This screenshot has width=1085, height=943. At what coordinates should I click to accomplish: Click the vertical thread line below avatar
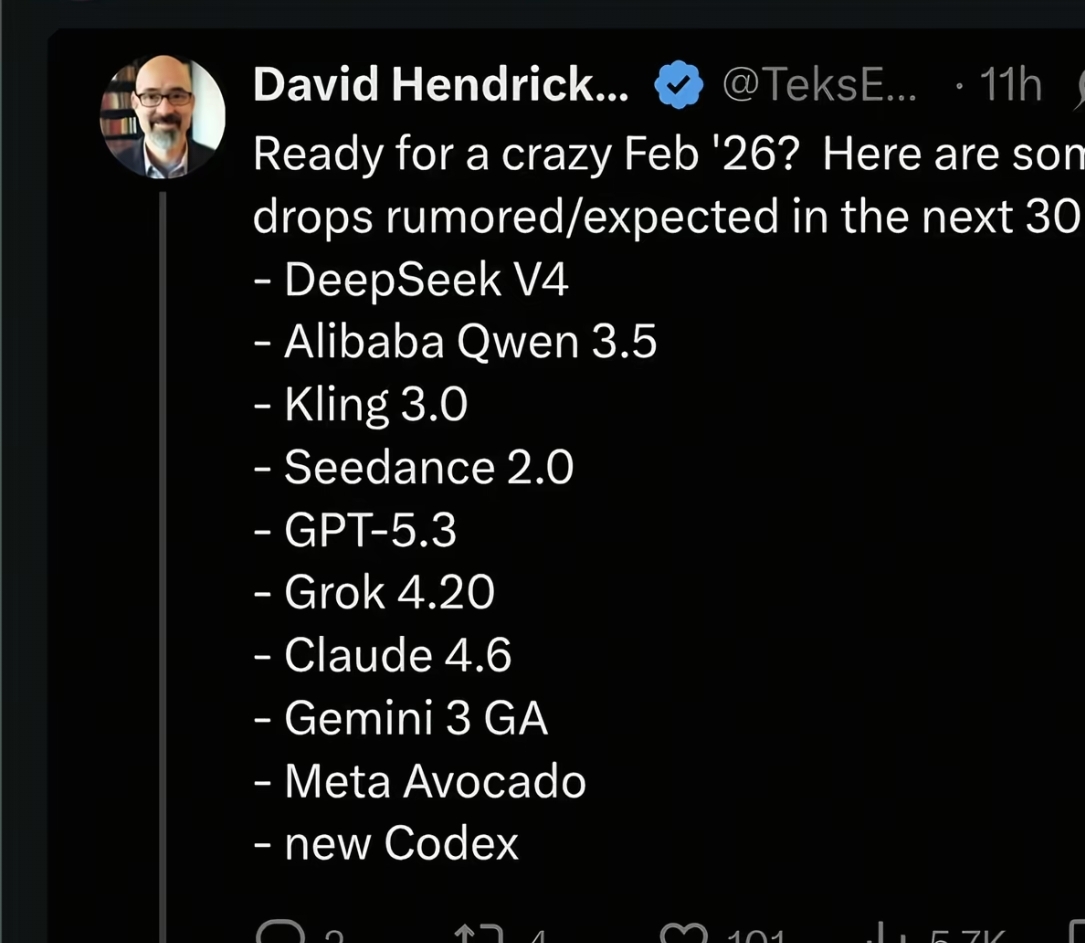(x=162, y=560)
